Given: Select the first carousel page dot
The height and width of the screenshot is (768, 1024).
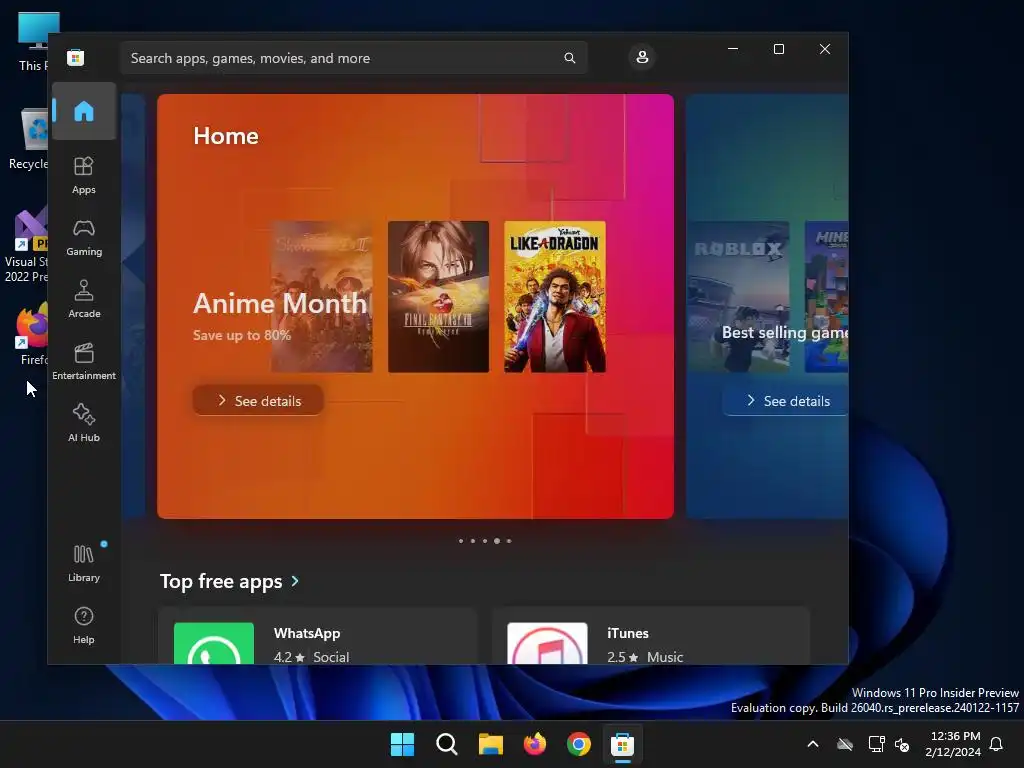Looking at the screenshot, I should coord(461,541).
